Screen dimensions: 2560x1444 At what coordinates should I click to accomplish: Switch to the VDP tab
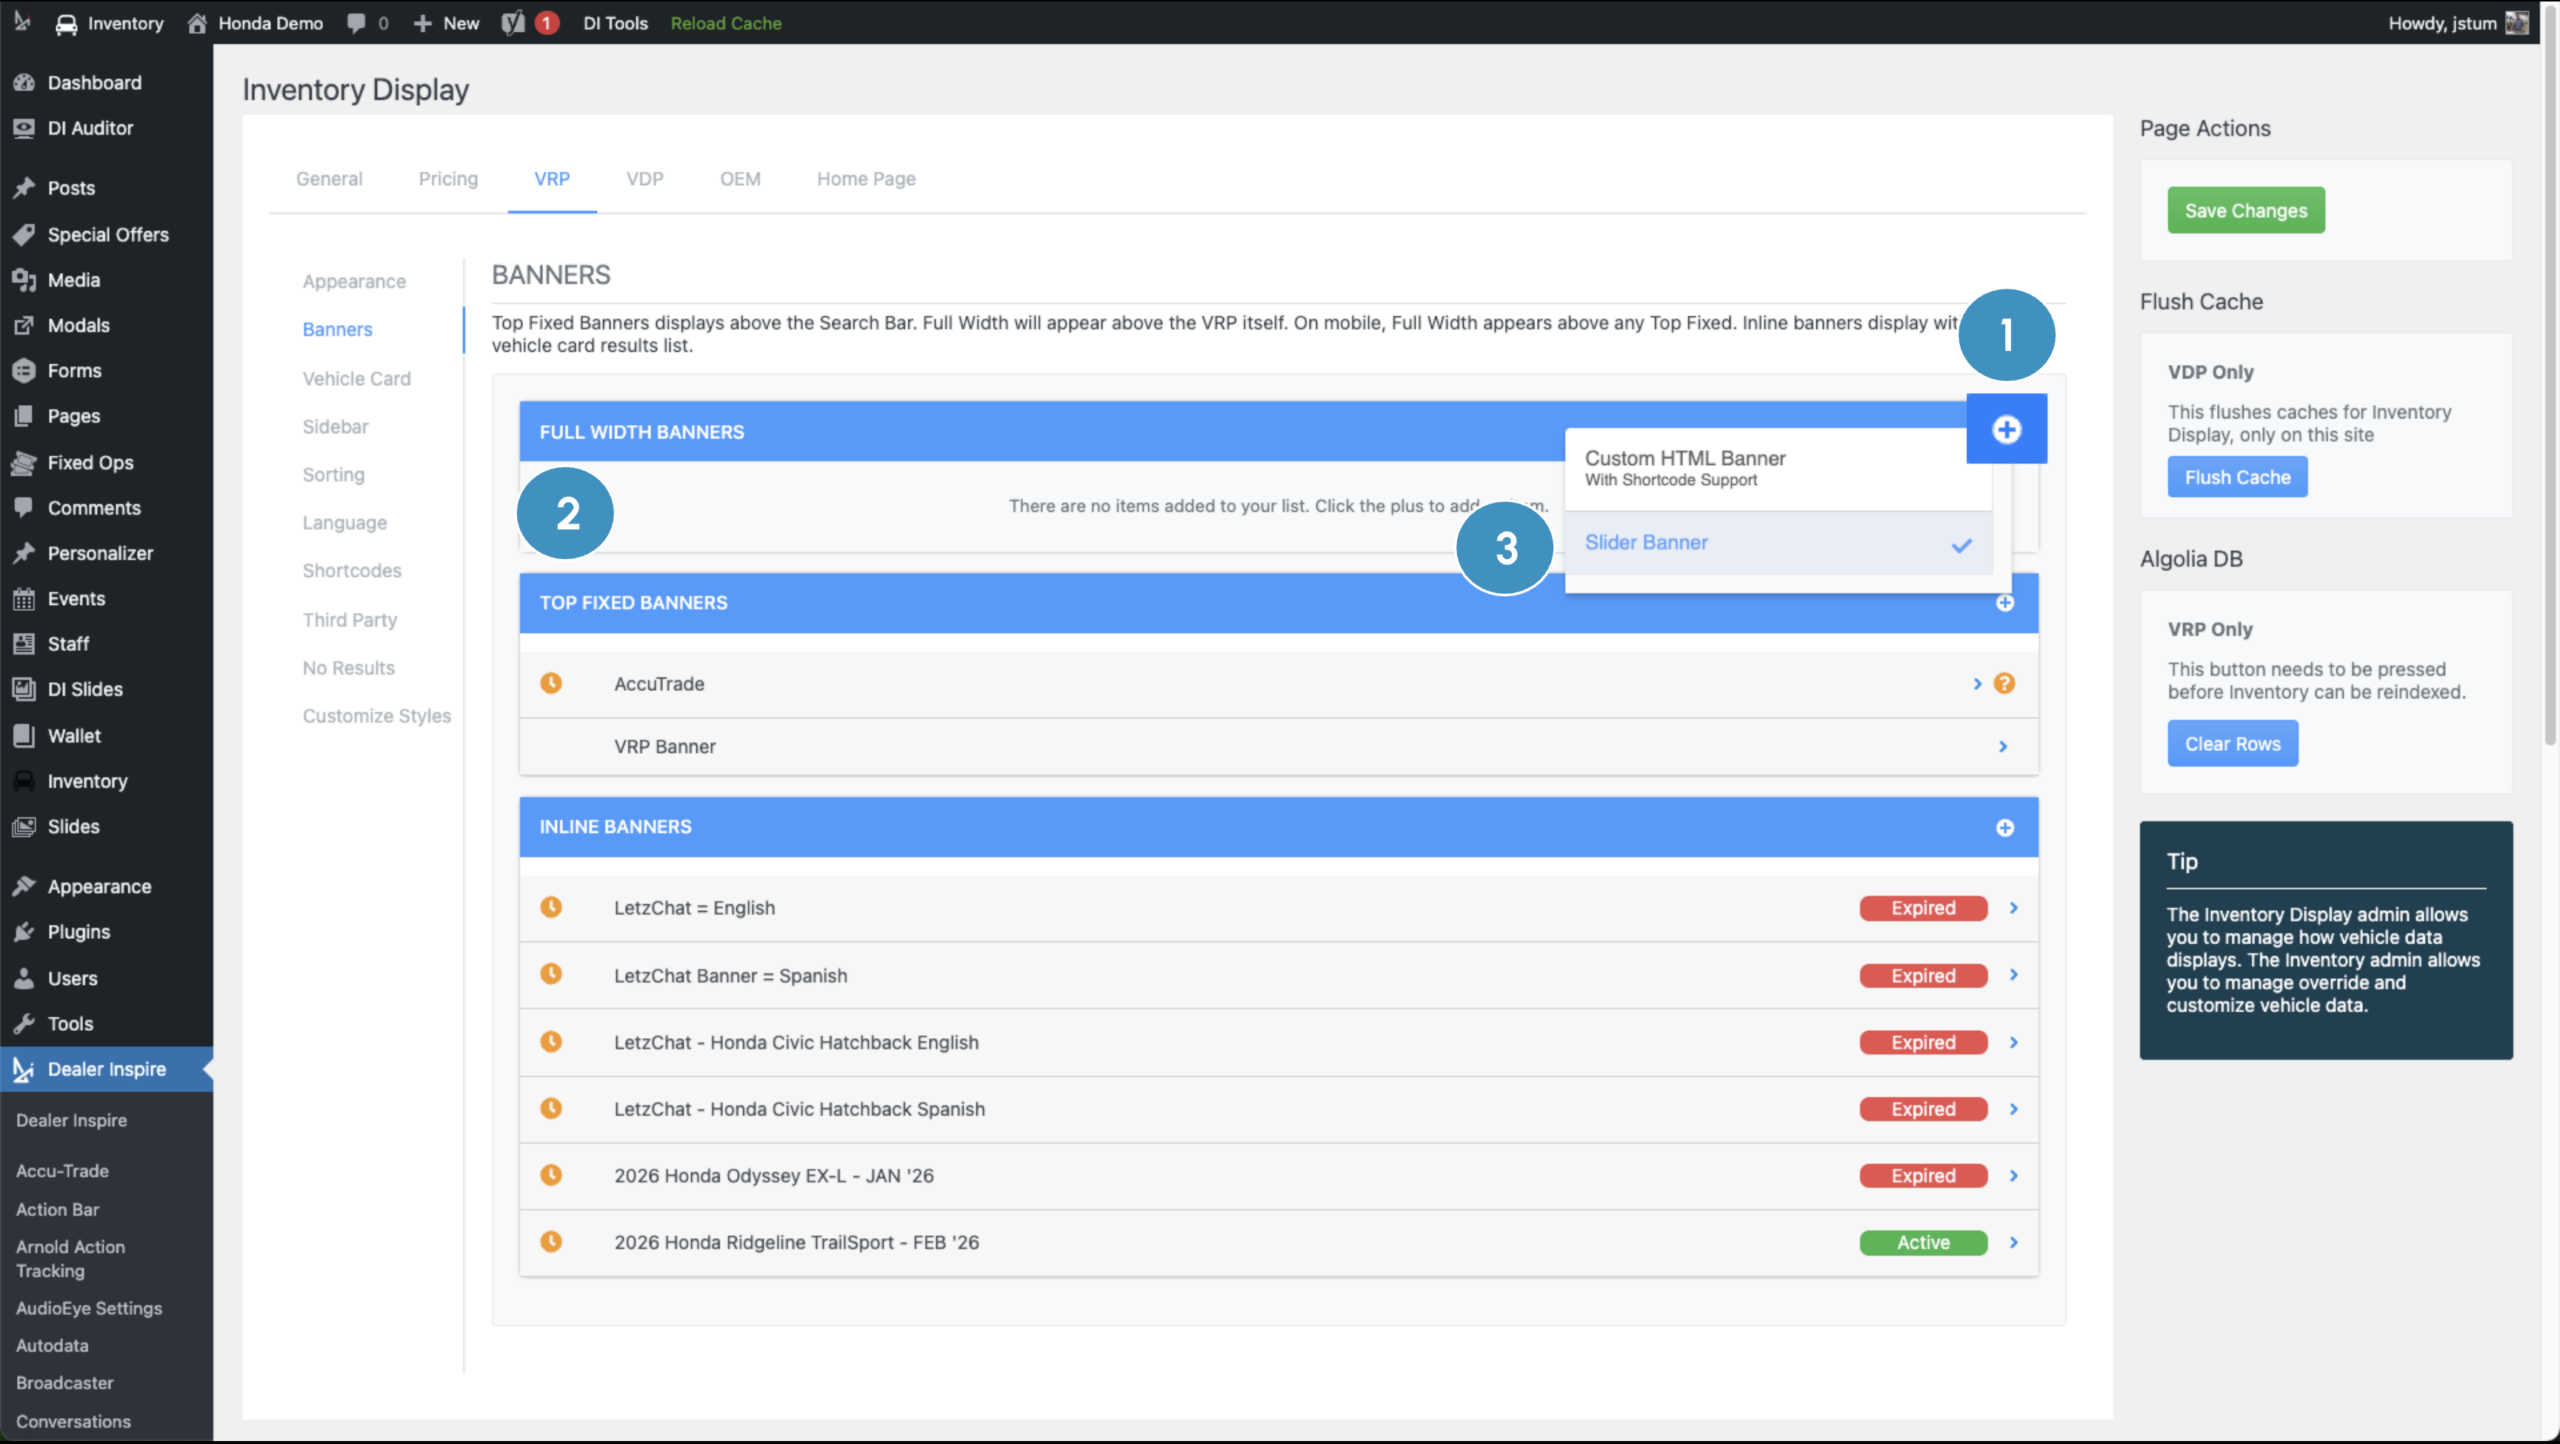pos(645,179)
